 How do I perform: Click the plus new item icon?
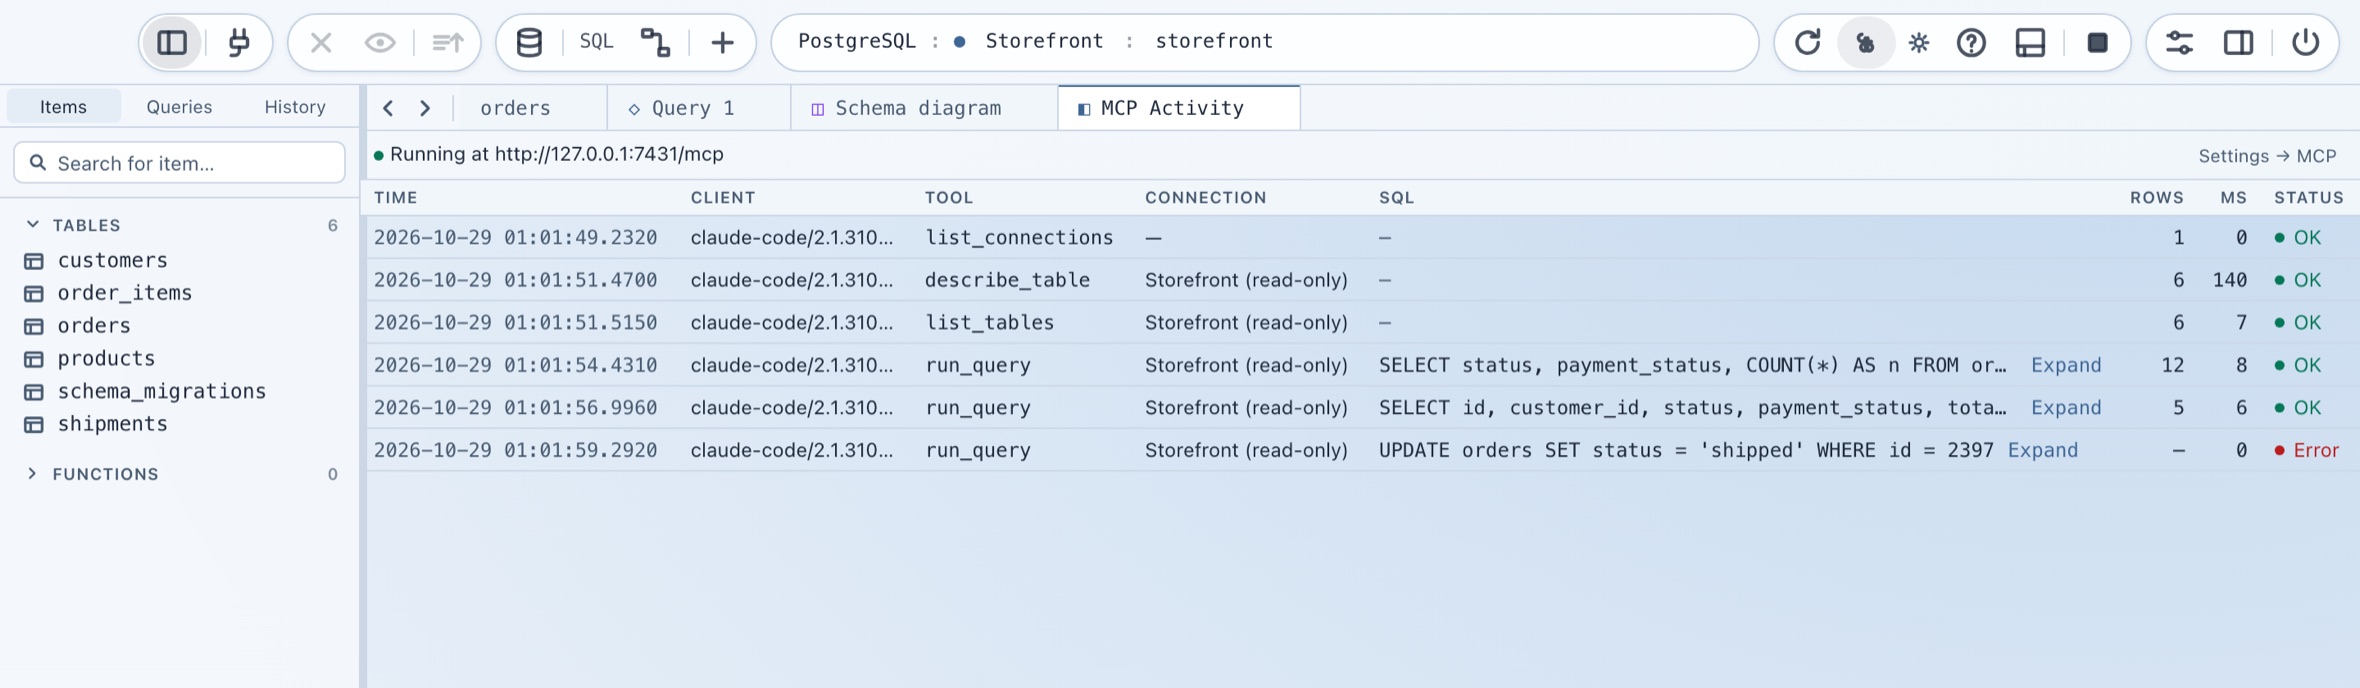pos(722,42)
